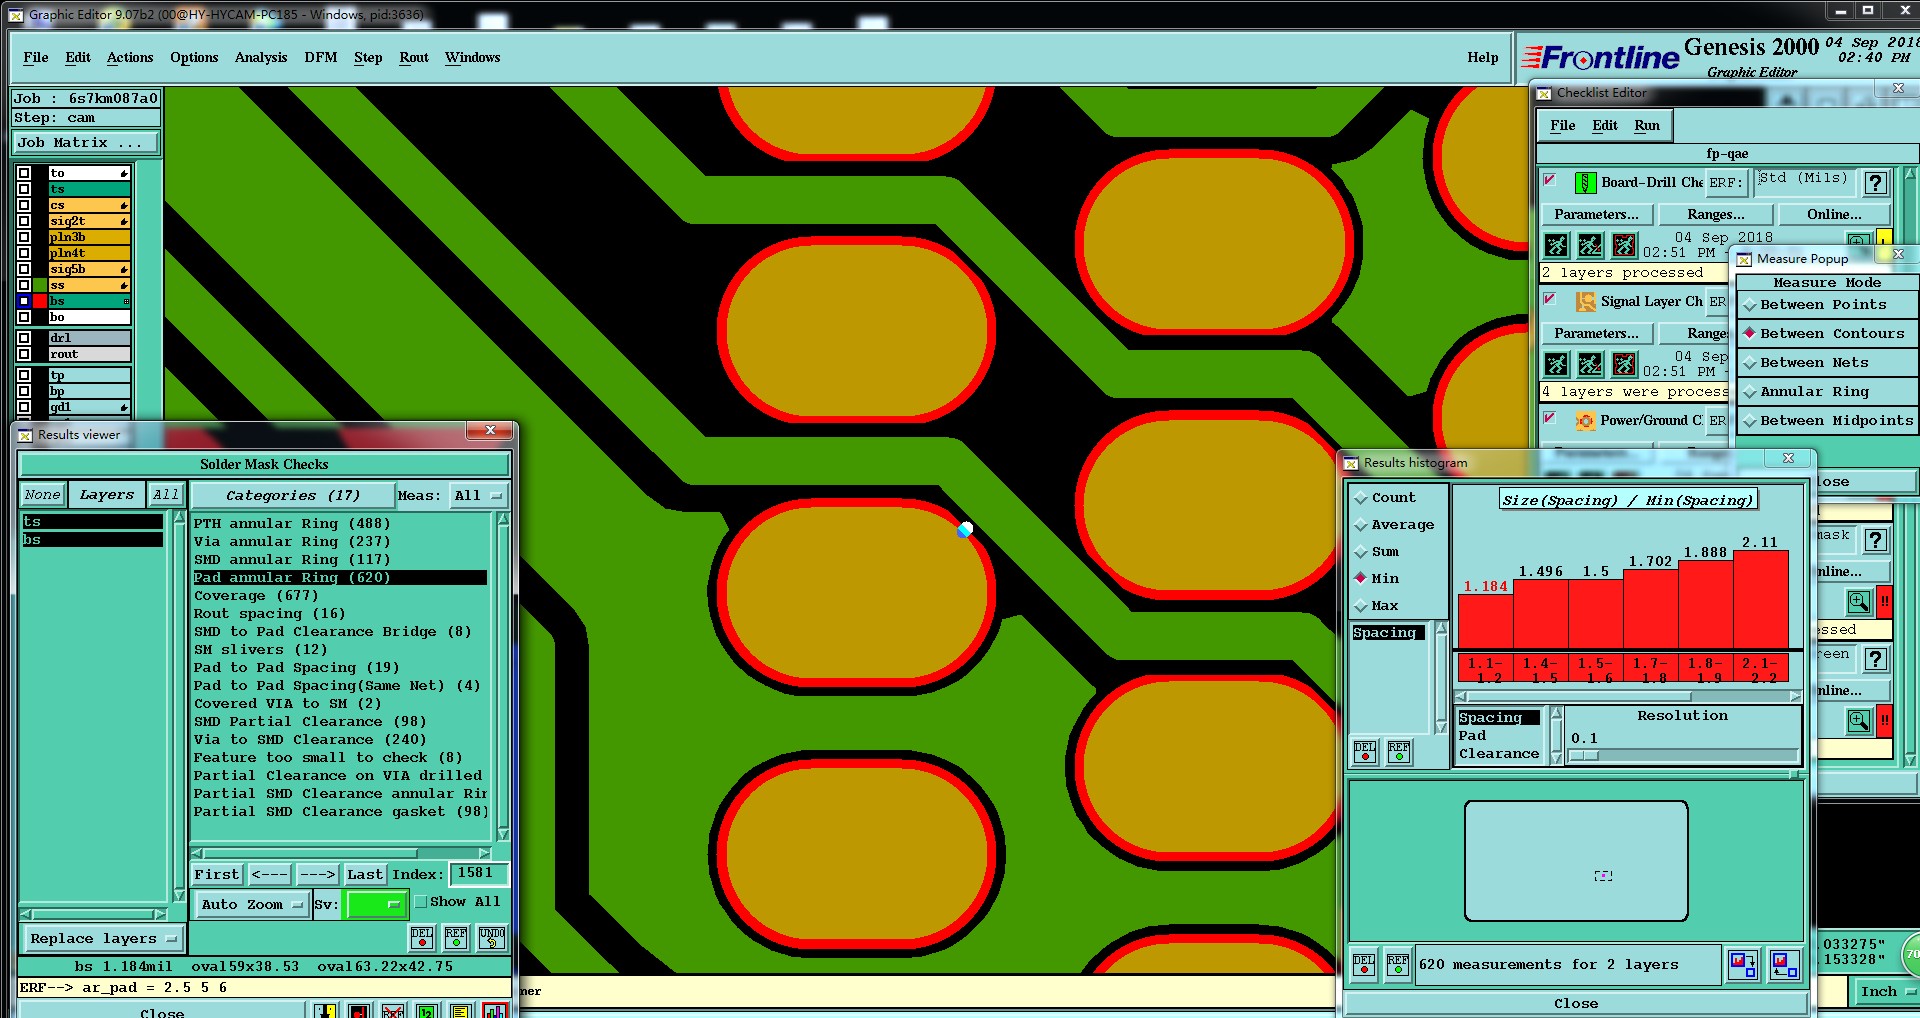Click Board-Drill Parameters button
1920x1018 pixels.
coord(1596,215)
